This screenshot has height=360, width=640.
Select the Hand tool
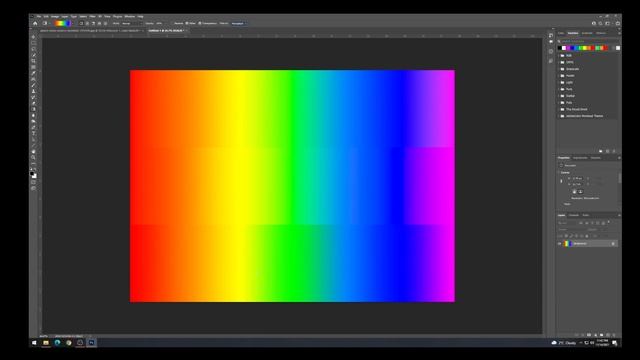coord(33,151)
